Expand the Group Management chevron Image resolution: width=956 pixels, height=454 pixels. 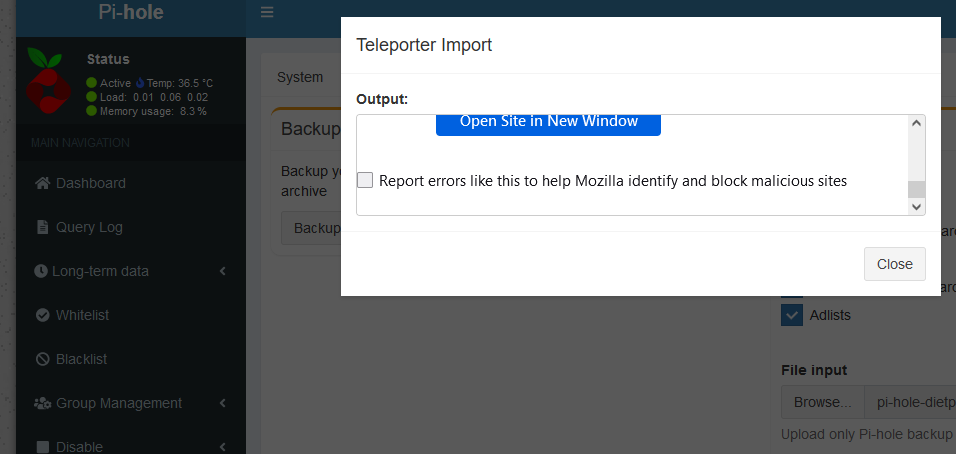click(223, 403)
